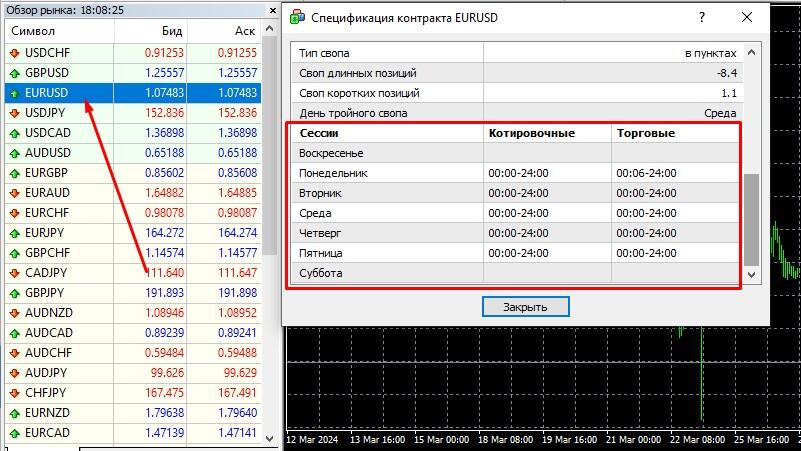Click the specification list scrollbar thumb
Screen dimensions: 801x451
751,220
